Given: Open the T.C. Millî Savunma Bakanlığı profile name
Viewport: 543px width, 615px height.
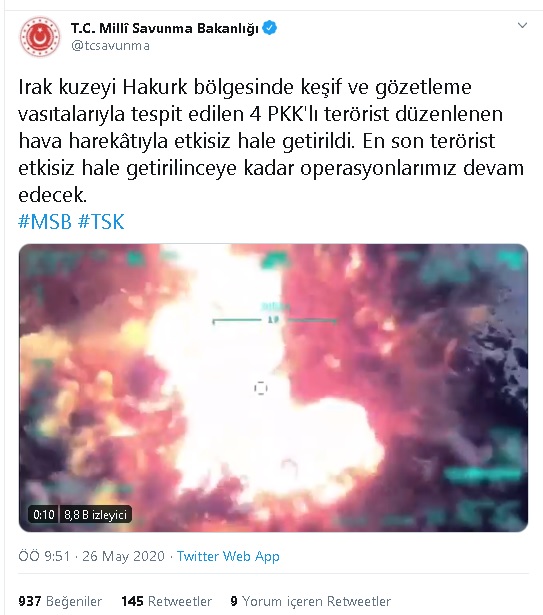Looking at the screenshot, I should tap(165, 28).
